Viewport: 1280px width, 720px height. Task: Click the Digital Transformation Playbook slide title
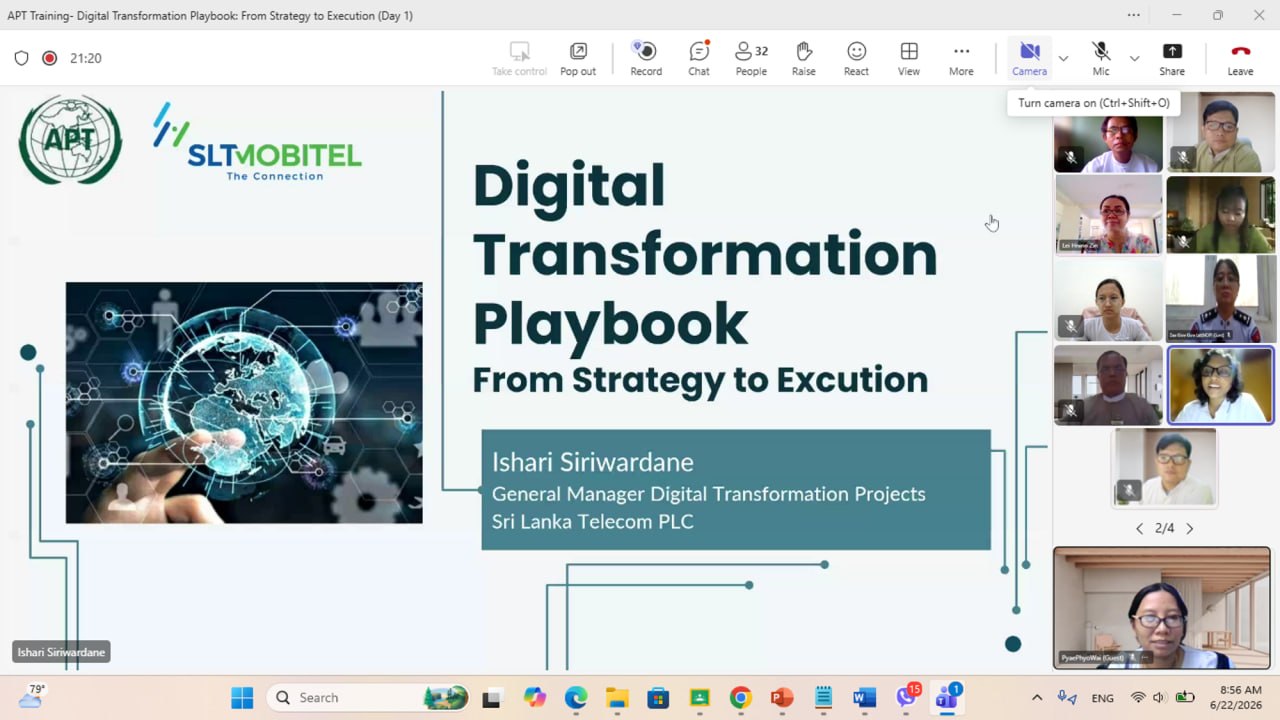705,254
